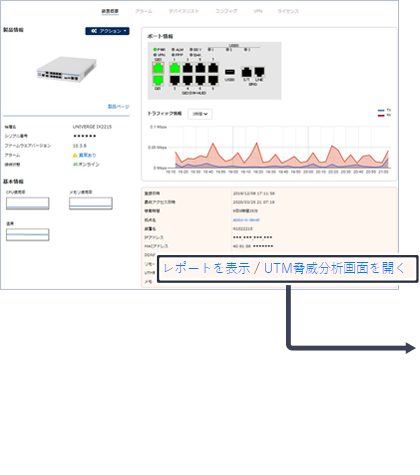Click the BRI LINE port icon
The width and height of the screenshot is (420, 475).
pyautogui.click(x=259, y=72)
